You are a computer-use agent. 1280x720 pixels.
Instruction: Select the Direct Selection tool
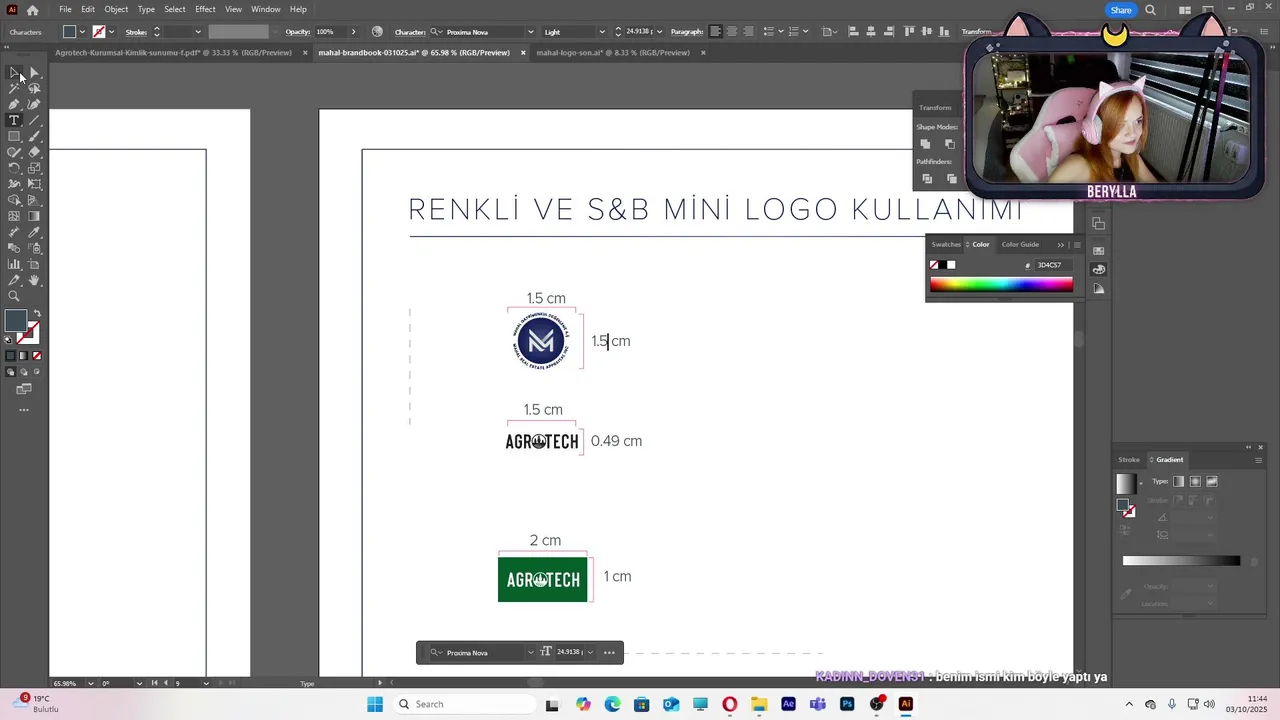coord(34,73)
